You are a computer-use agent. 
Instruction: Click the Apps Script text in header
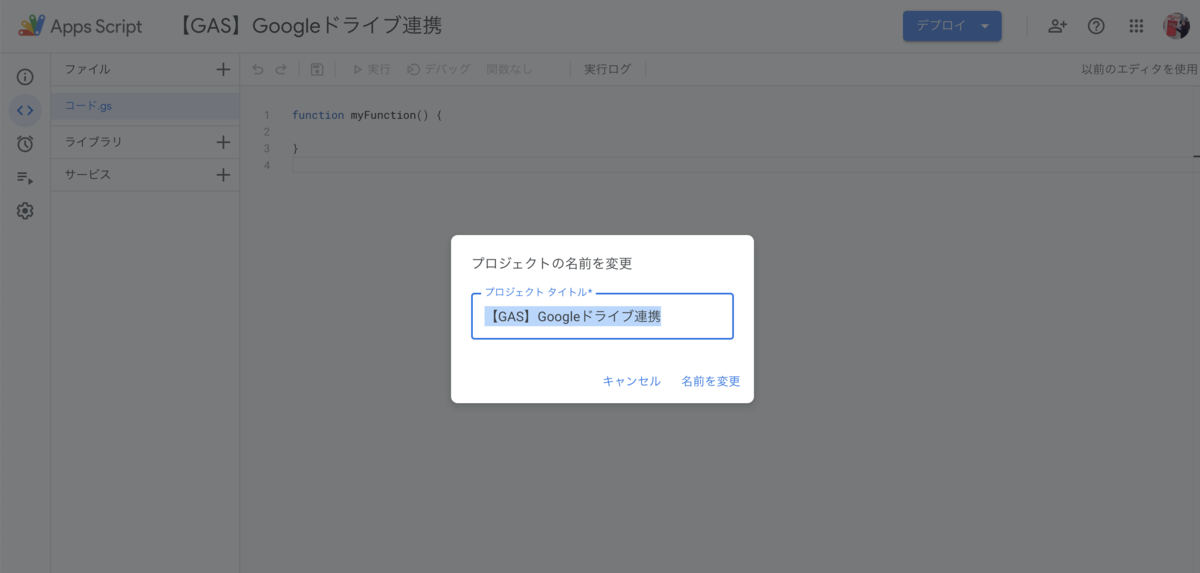[97, 26]
